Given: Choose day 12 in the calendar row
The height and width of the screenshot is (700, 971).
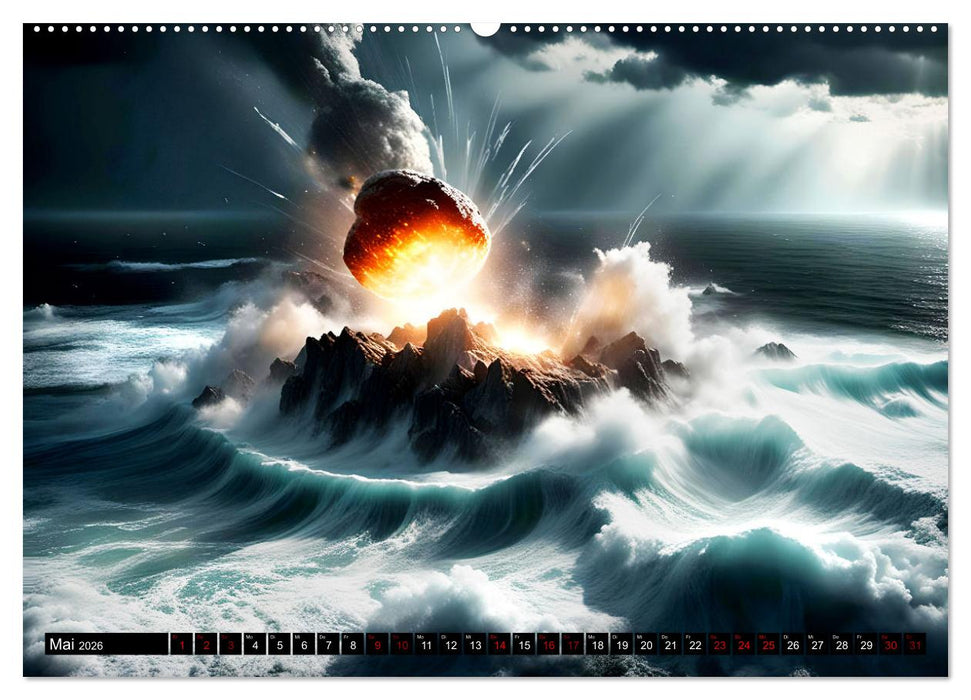Looking at the screenshot, I should (450, 645).
